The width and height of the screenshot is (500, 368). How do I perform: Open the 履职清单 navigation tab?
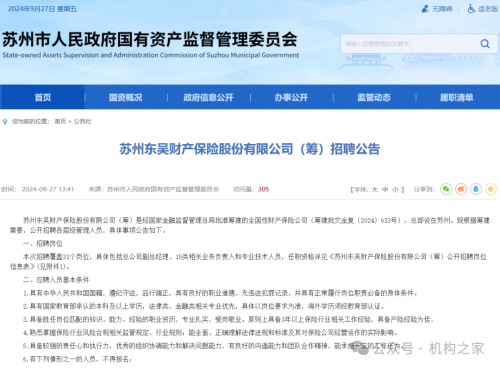pyautogui.click(x=457, y=97)
